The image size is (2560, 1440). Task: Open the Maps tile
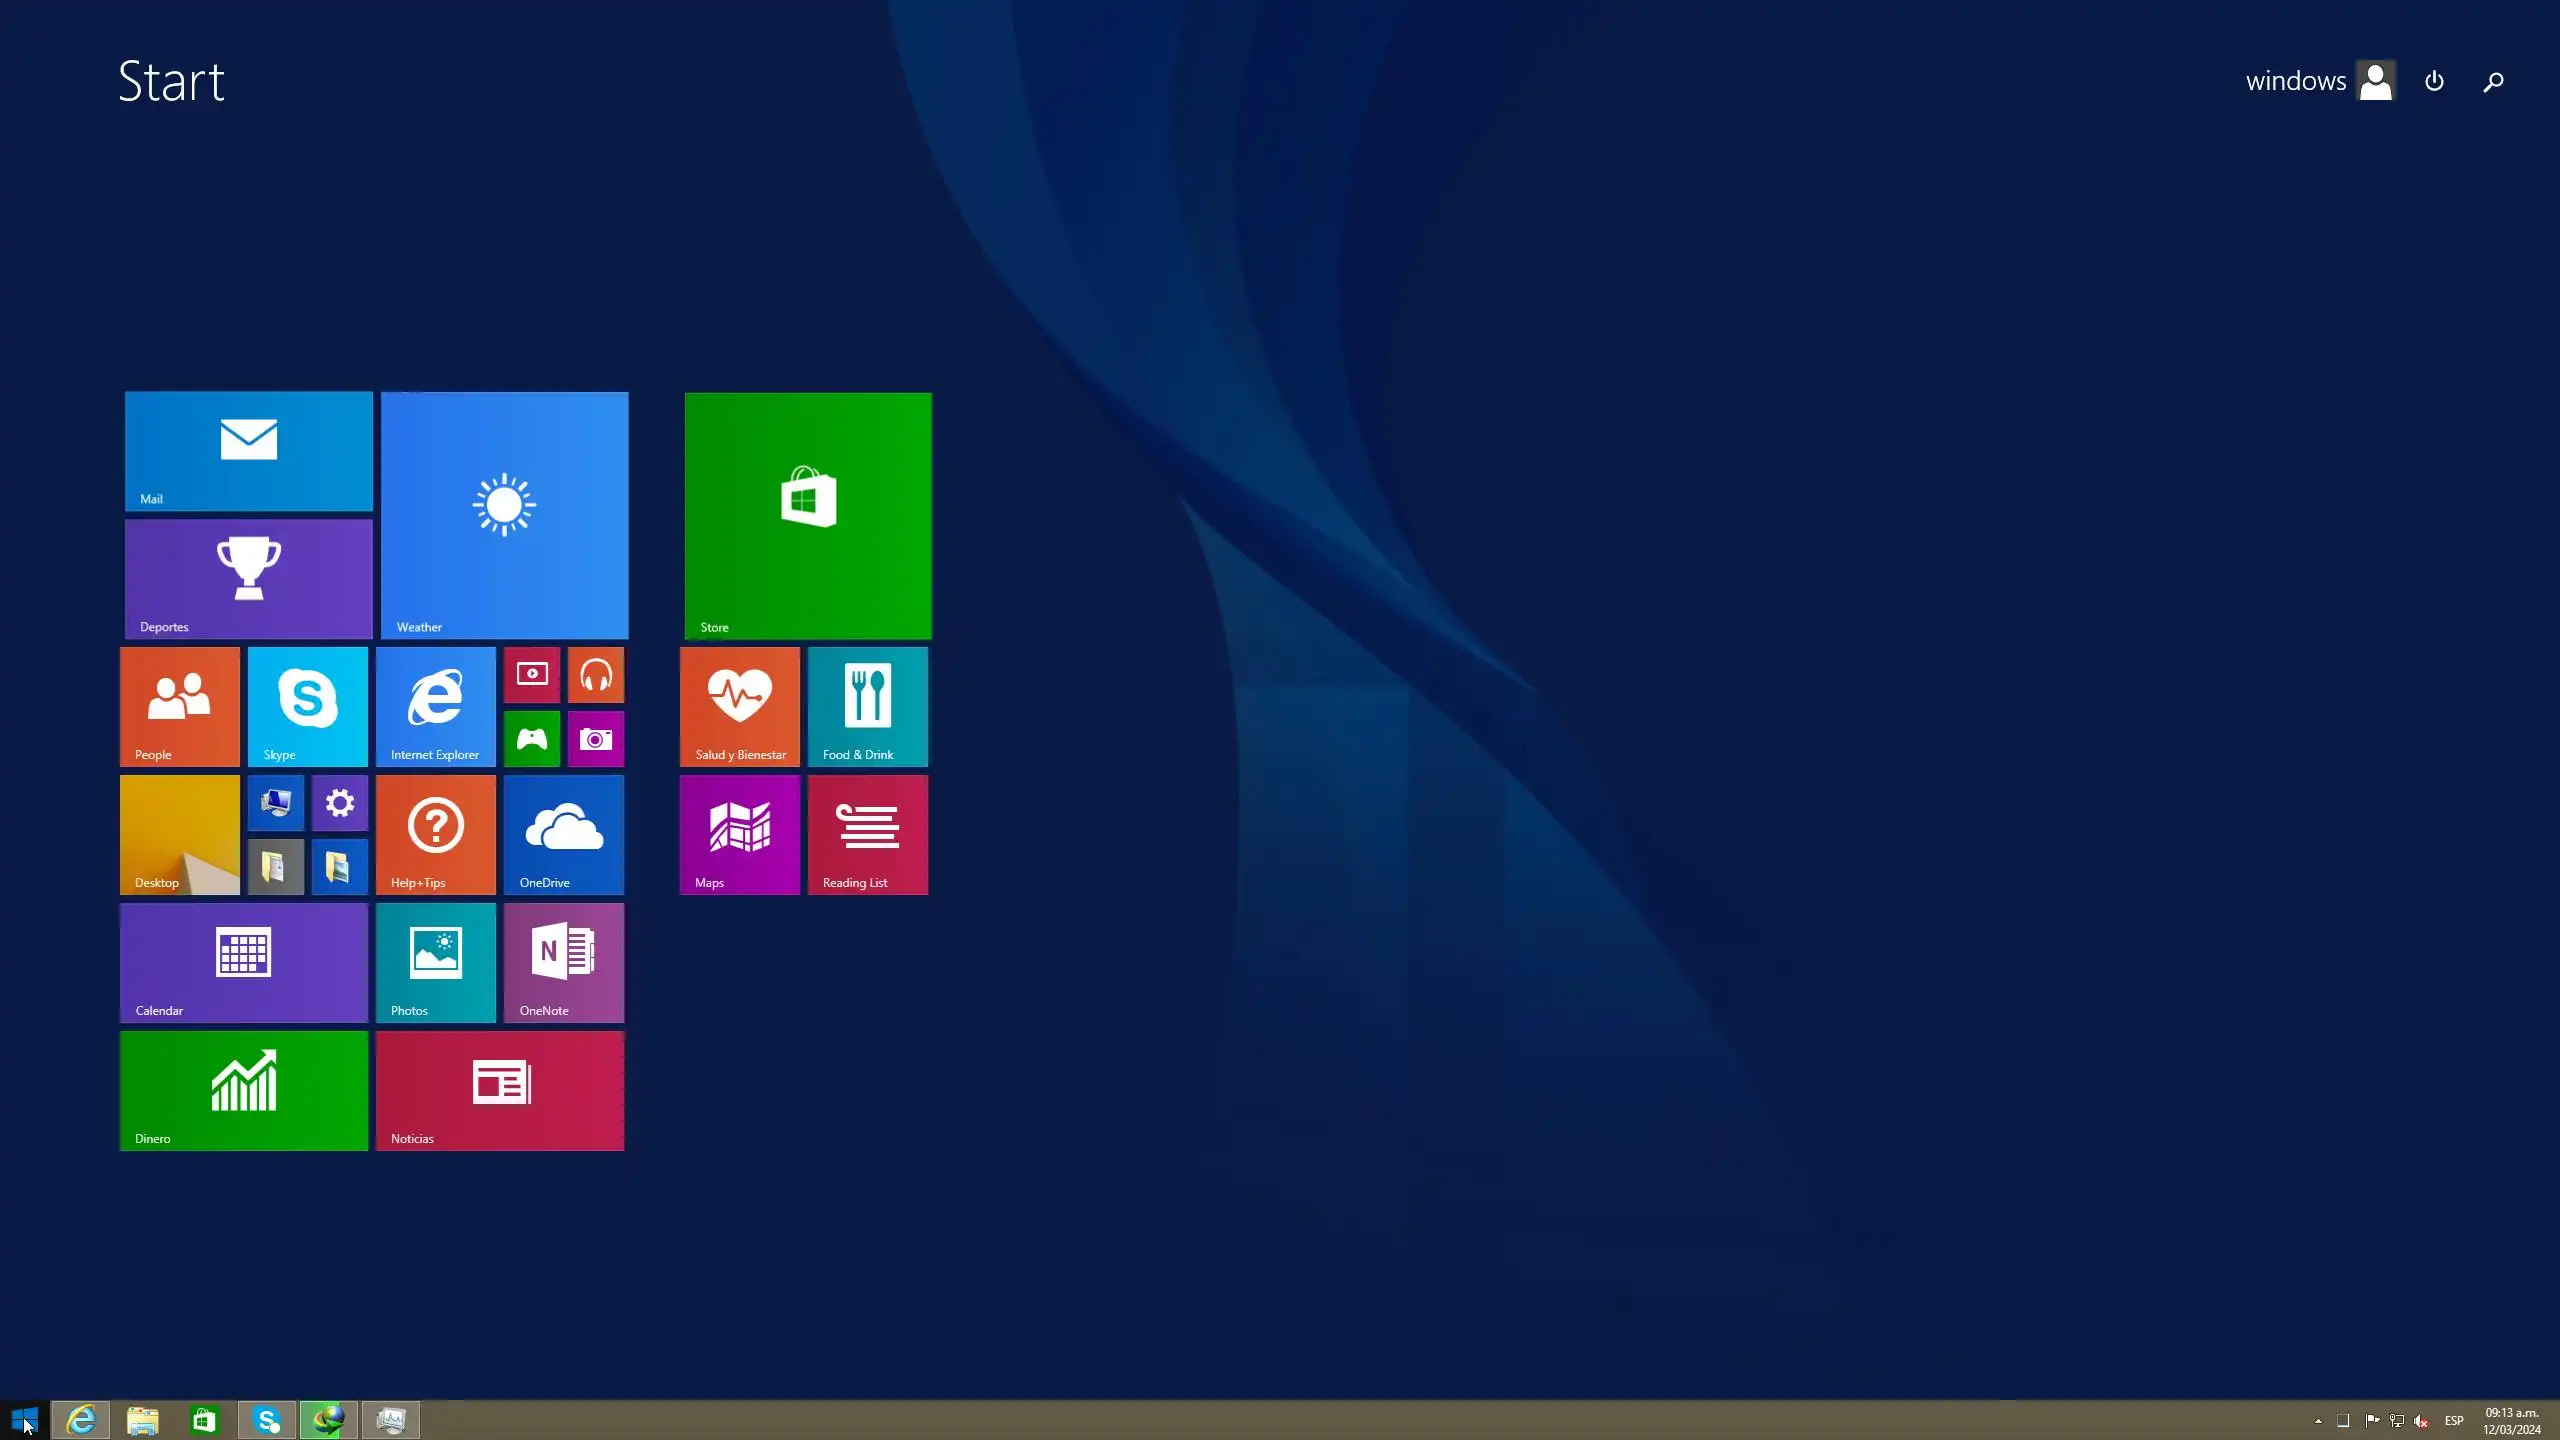pyautogui.click(x=739, y=834)
